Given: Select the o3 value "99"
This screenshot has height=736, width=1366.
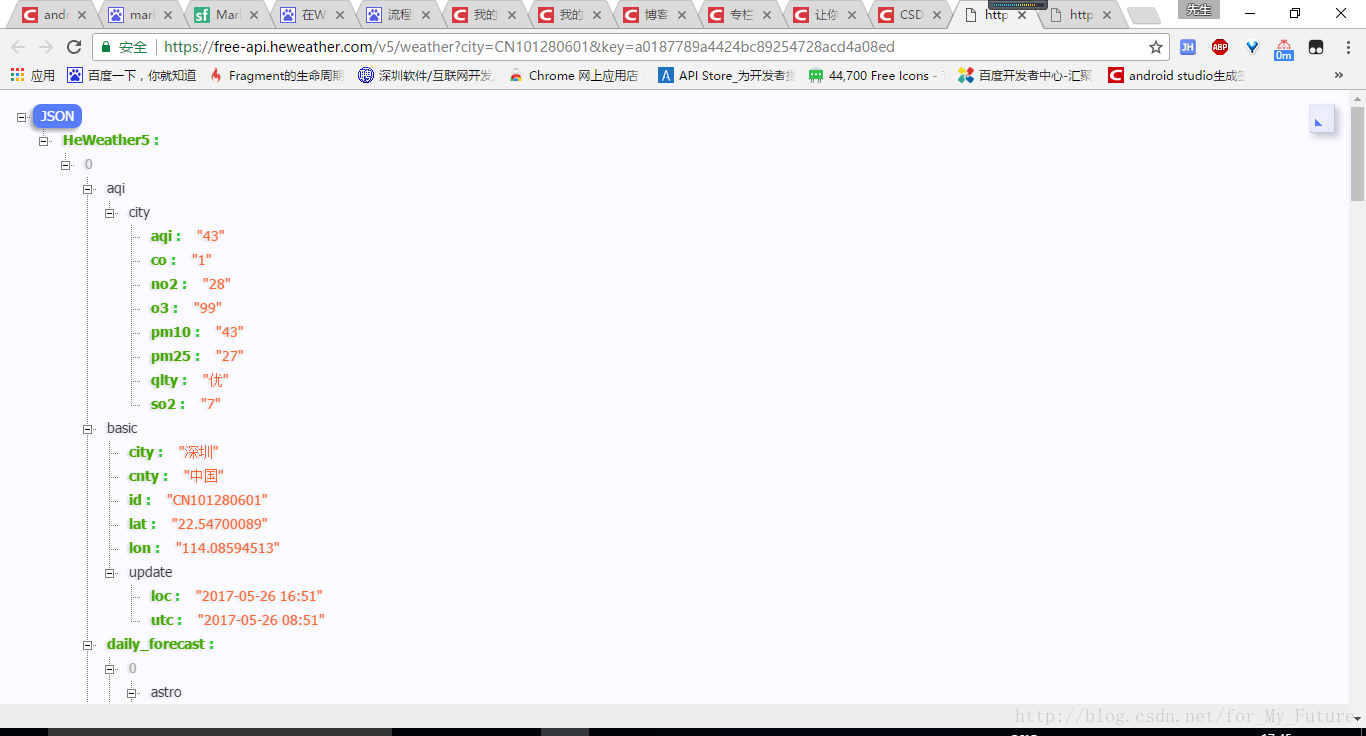Looking at the screenshot, I should click(207, 309).
